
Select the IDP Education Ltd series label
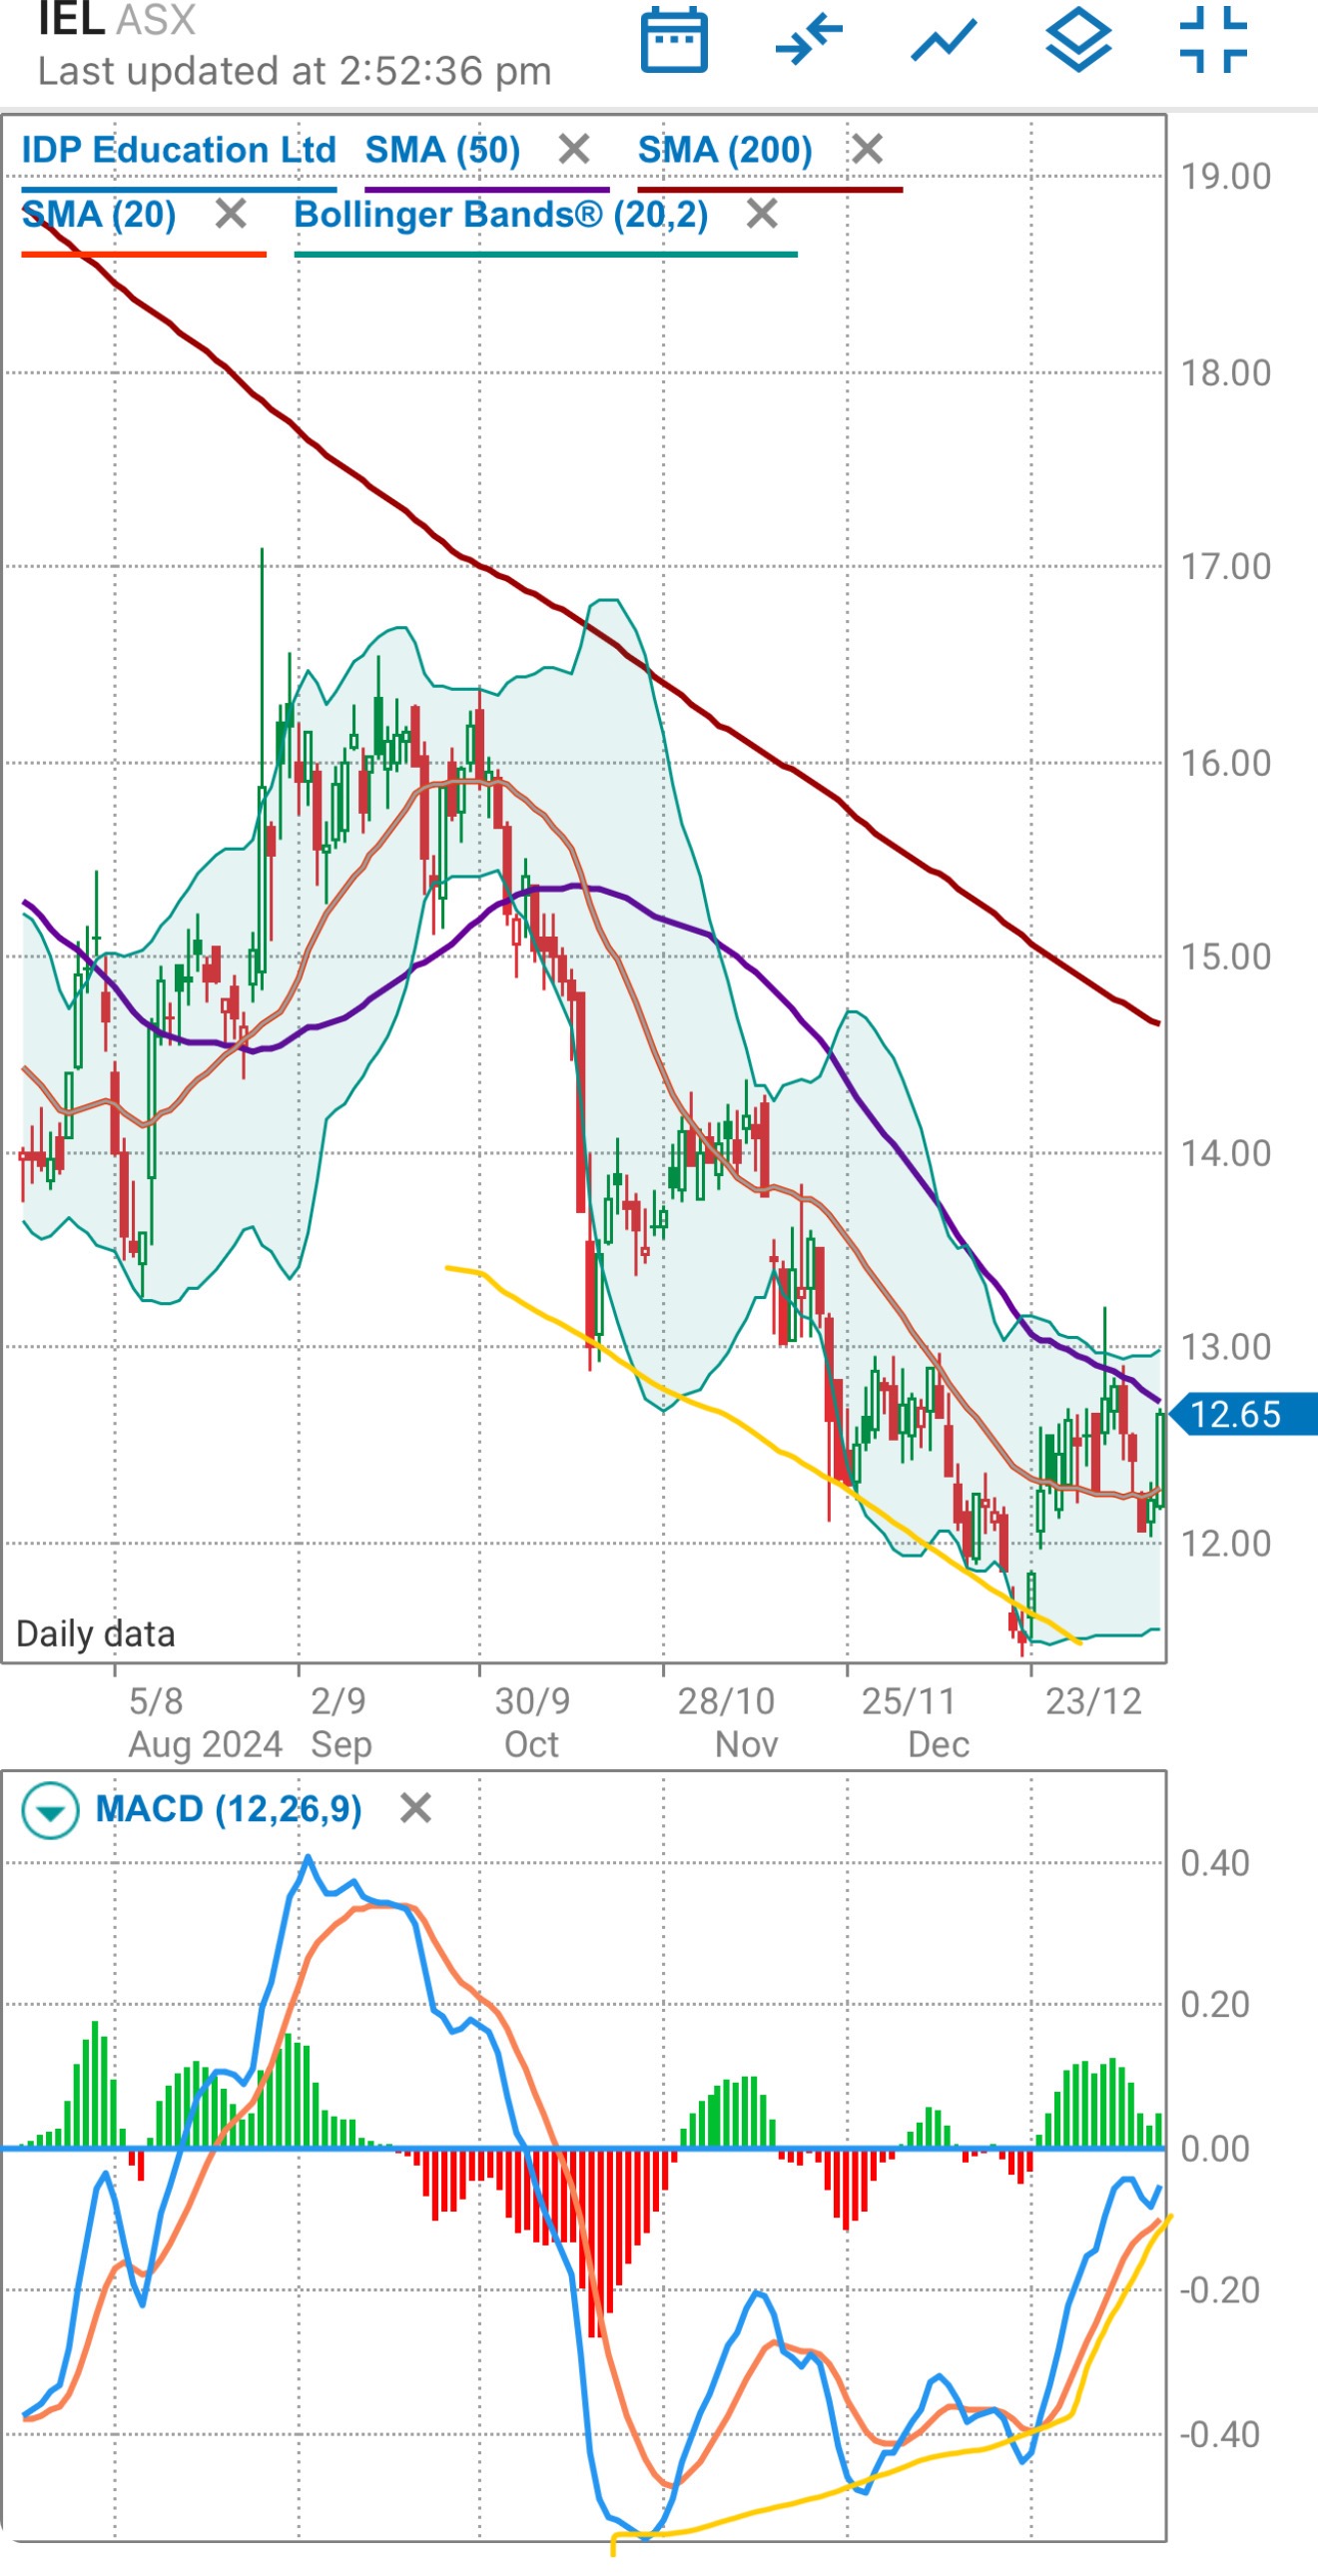coord(179,150)
